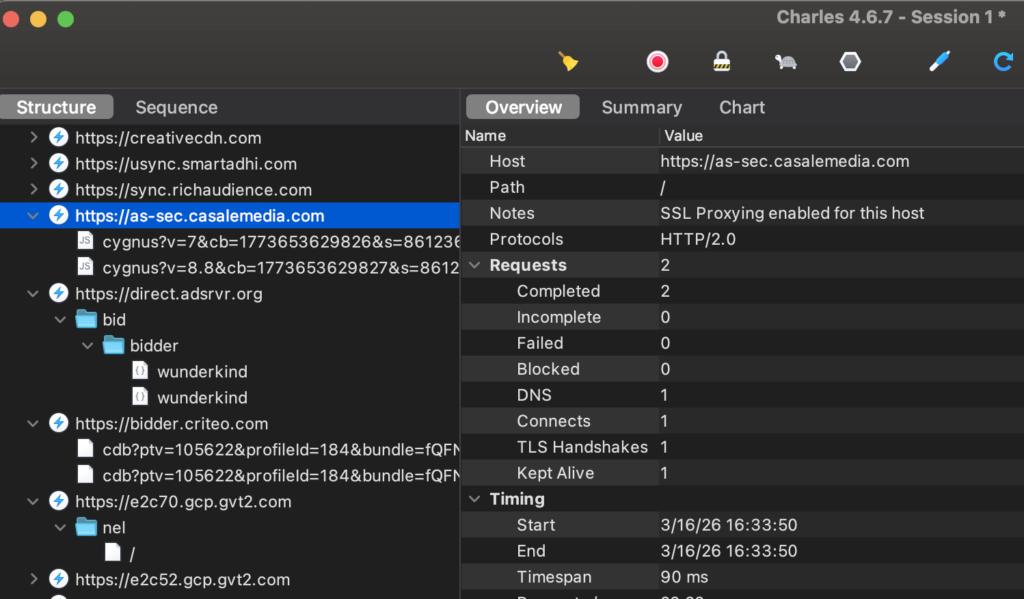Image resolution: width=1024 pixels, height=599 pixels.
Task: Switch to the Sequence tab
Action: (176, 107)
